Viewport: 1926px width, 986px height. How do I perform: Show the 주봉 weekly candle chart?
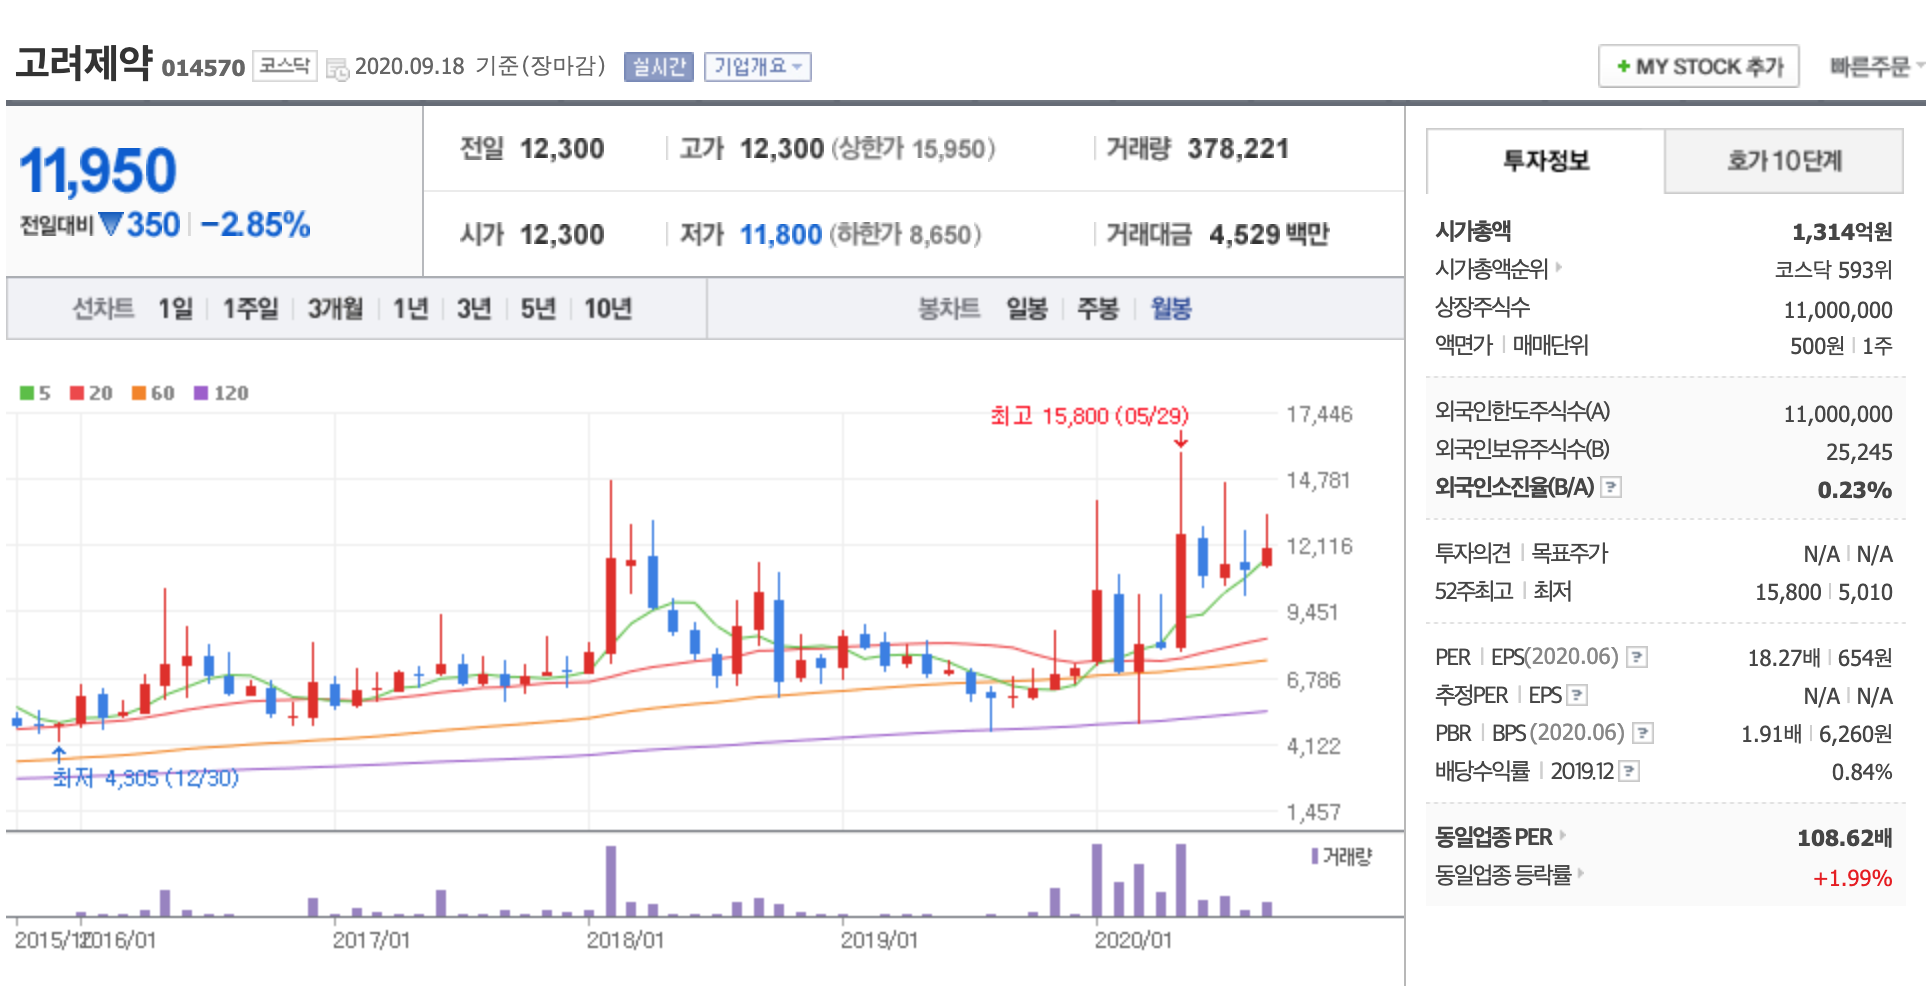(1097, 308)
